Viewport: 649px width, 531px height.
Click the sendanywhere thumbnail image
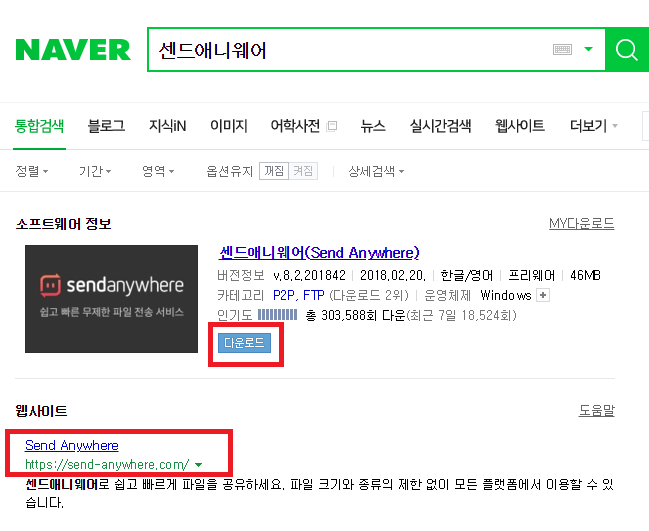(x=111, y=299)
